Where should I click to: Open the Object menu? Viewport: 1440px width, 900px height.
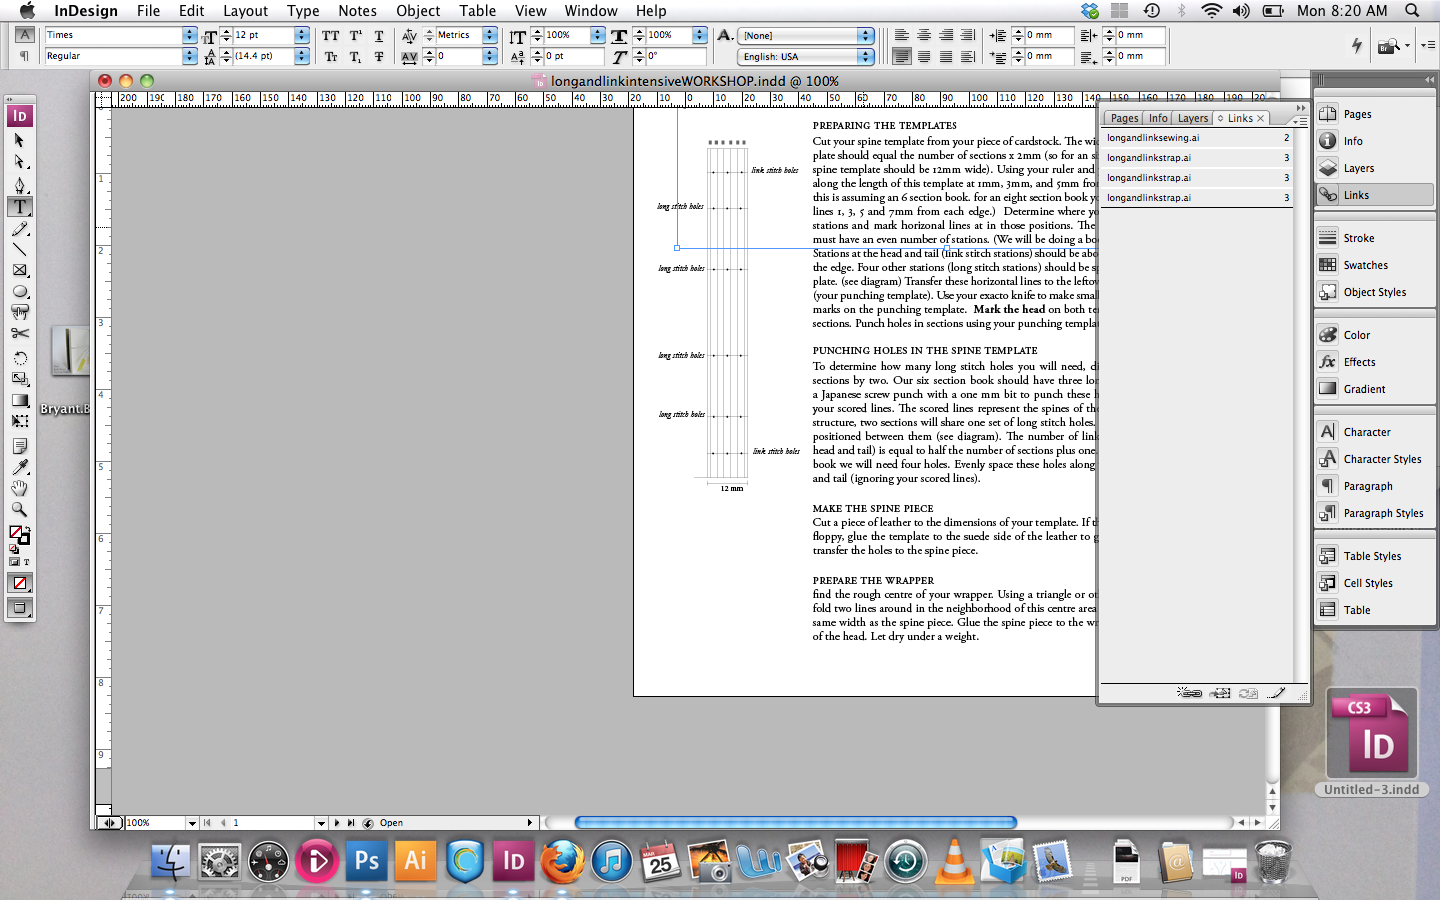(x=418, y=11)
